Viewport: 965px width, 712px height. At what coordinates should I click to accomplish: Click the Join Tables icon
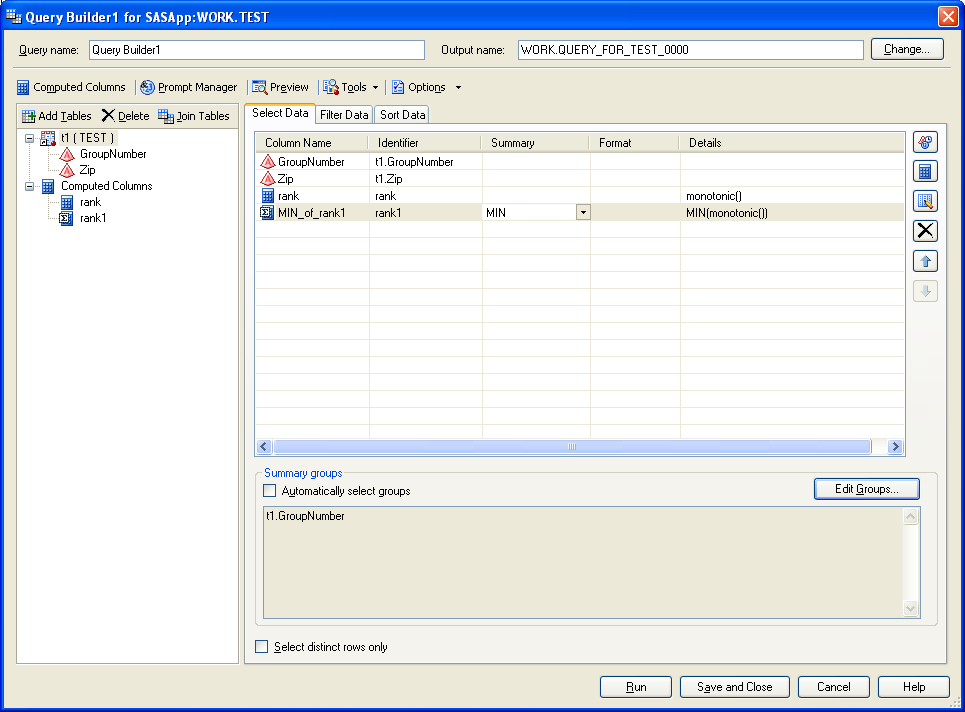coord(193,116)
